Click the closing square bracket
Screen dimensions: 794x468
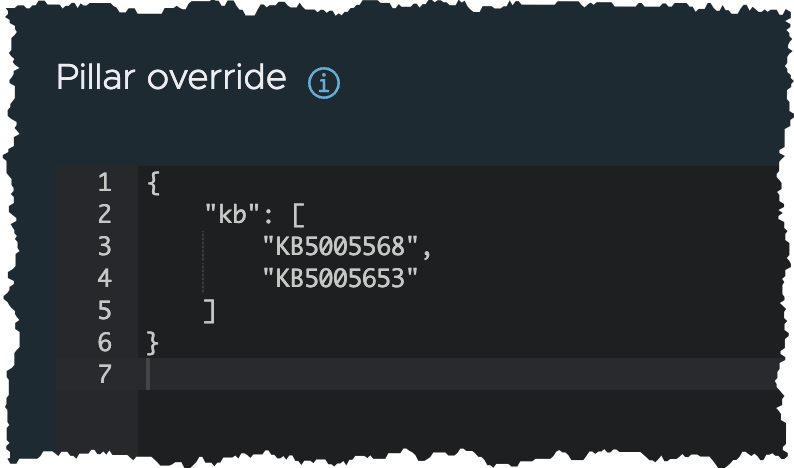210,311
